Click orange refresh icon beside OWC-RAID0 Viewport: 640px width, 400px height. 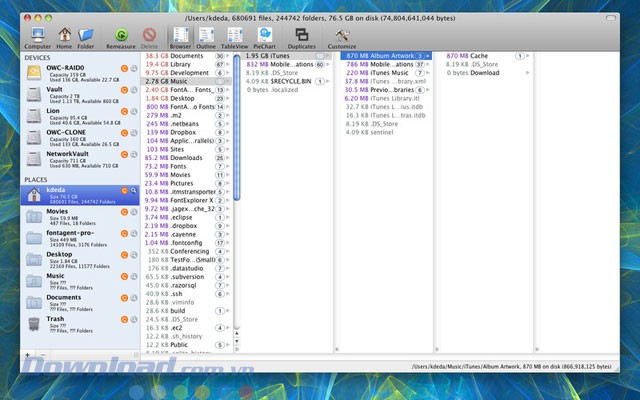click(x=125, y=68)
